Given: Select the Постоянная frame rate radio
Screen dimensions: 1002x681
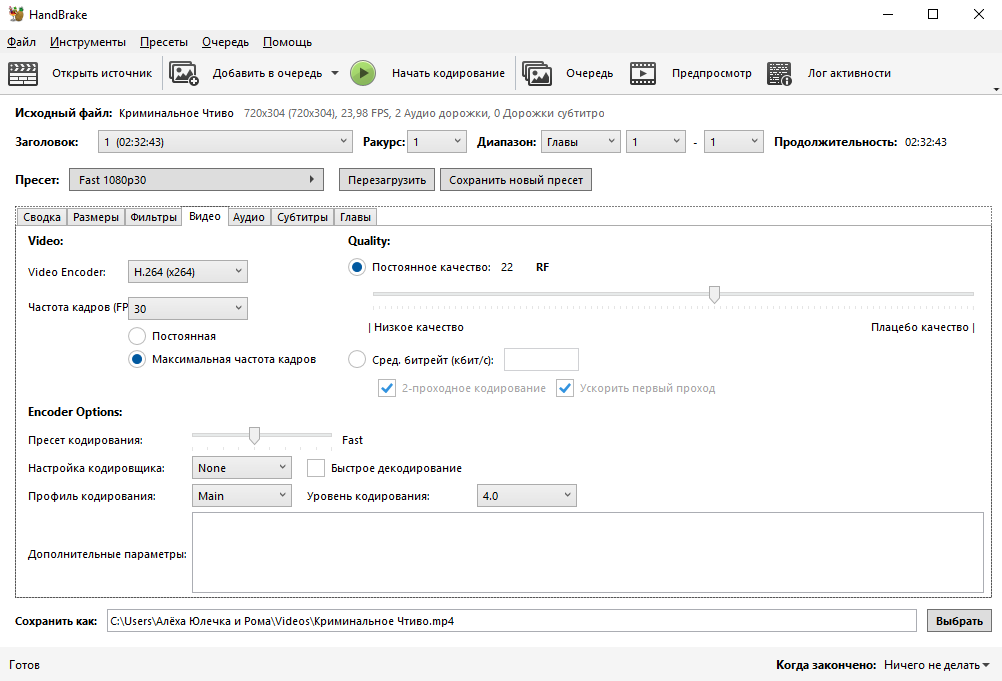Looking at the screenshot, I should pyautogui.click(x=137, y=336).
